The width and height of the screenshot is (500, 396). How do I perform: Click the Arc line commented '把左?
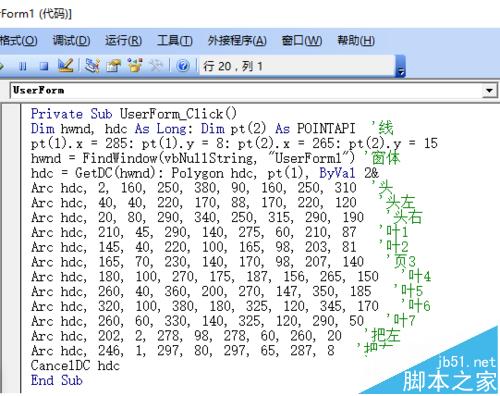[x=215, y=335]
